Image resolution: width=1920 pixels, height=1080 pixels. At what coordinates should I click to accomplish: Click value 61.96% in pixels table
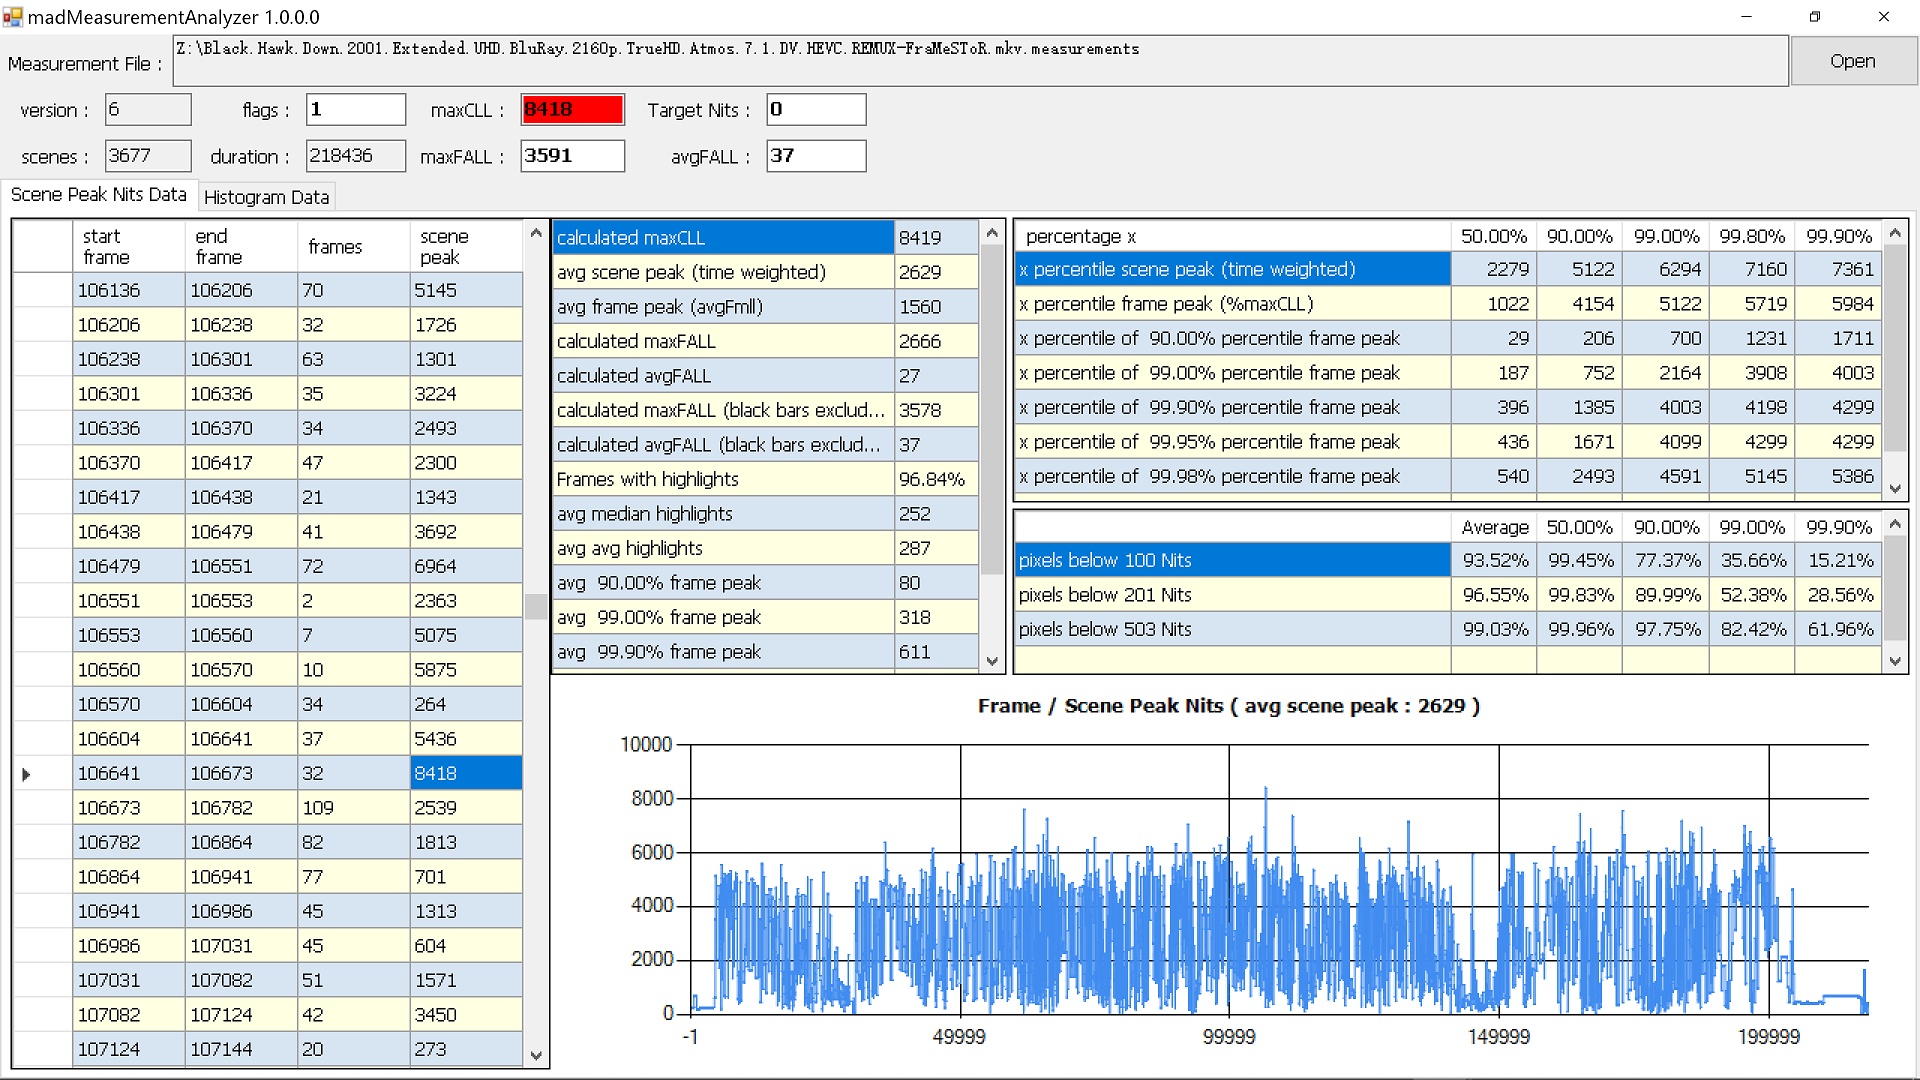(x=1839, y=629)
